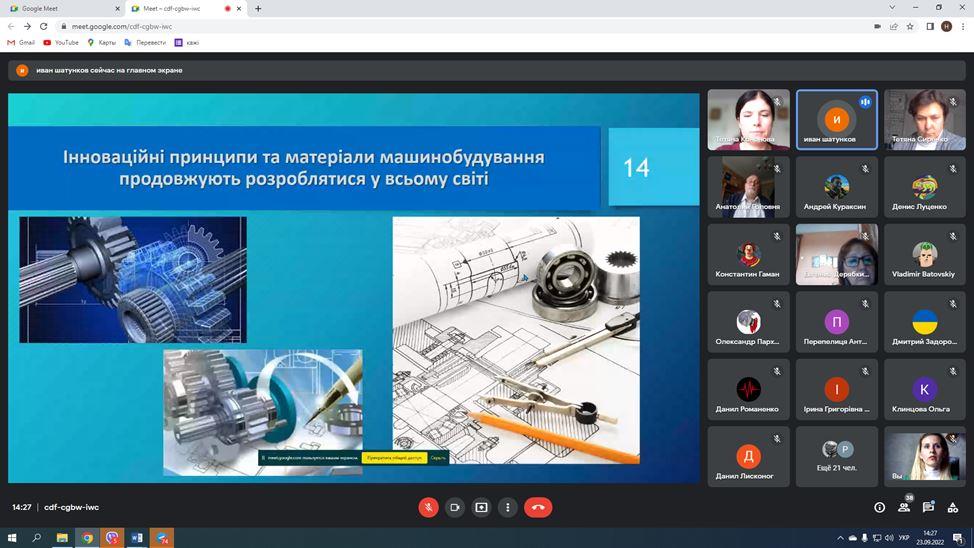Click the browser back arrow
Viewport: 974px width, 548px height.
click(11, 26)
